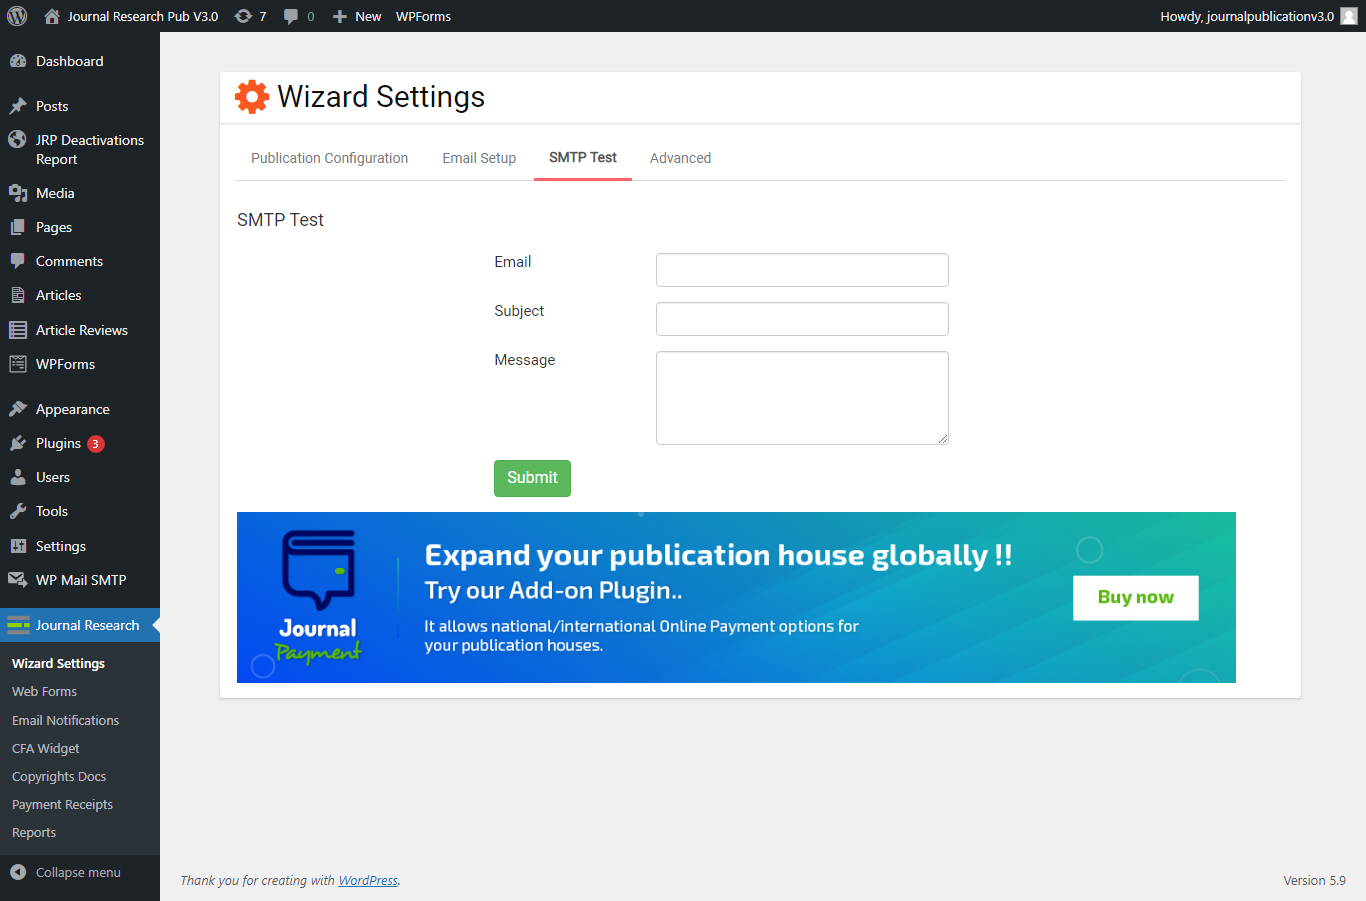Open the Email Setup tab
The image size is (1366, 901).
[x=479, y=158]
